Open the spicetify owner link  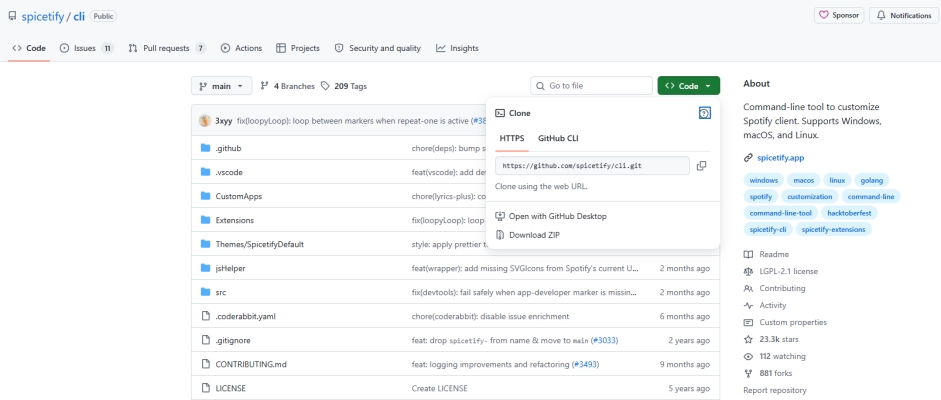pyautogui.click(x=43, y=16)
